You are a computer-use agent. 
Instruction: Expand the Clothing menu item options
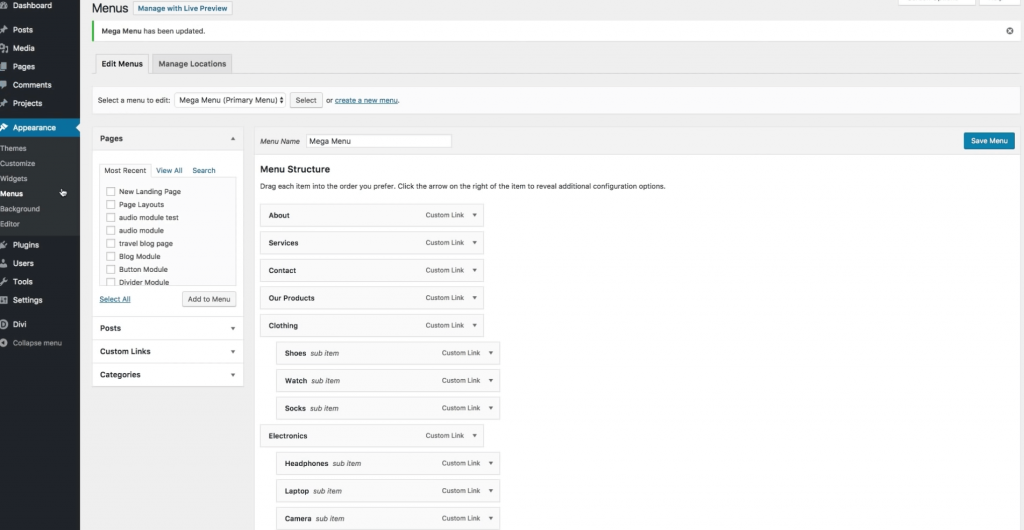click(475, 325)
